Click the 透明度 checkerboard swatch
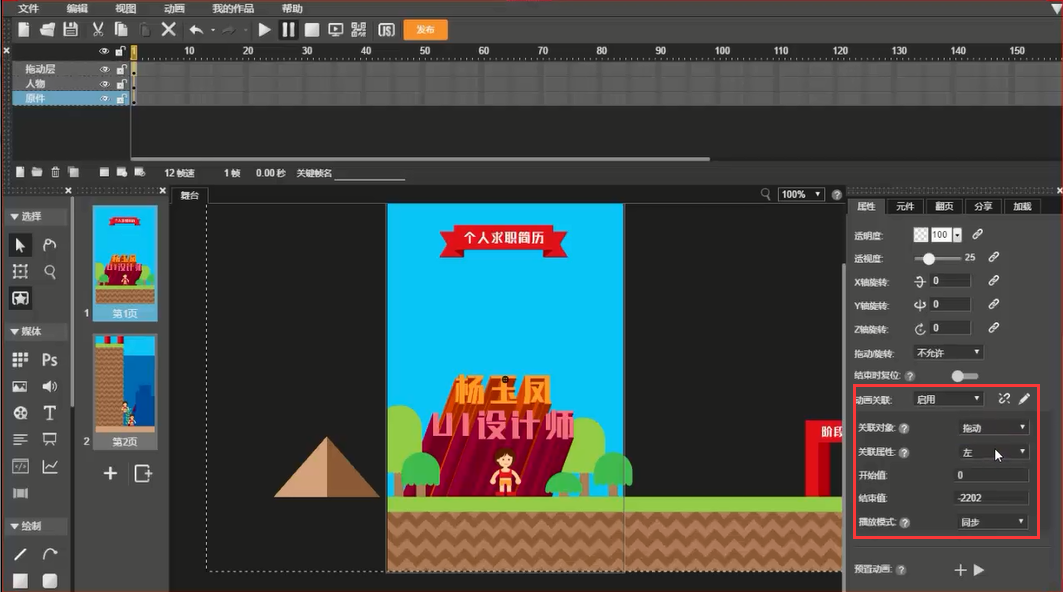Screen dimensions: 1063x592 point(921,235)
